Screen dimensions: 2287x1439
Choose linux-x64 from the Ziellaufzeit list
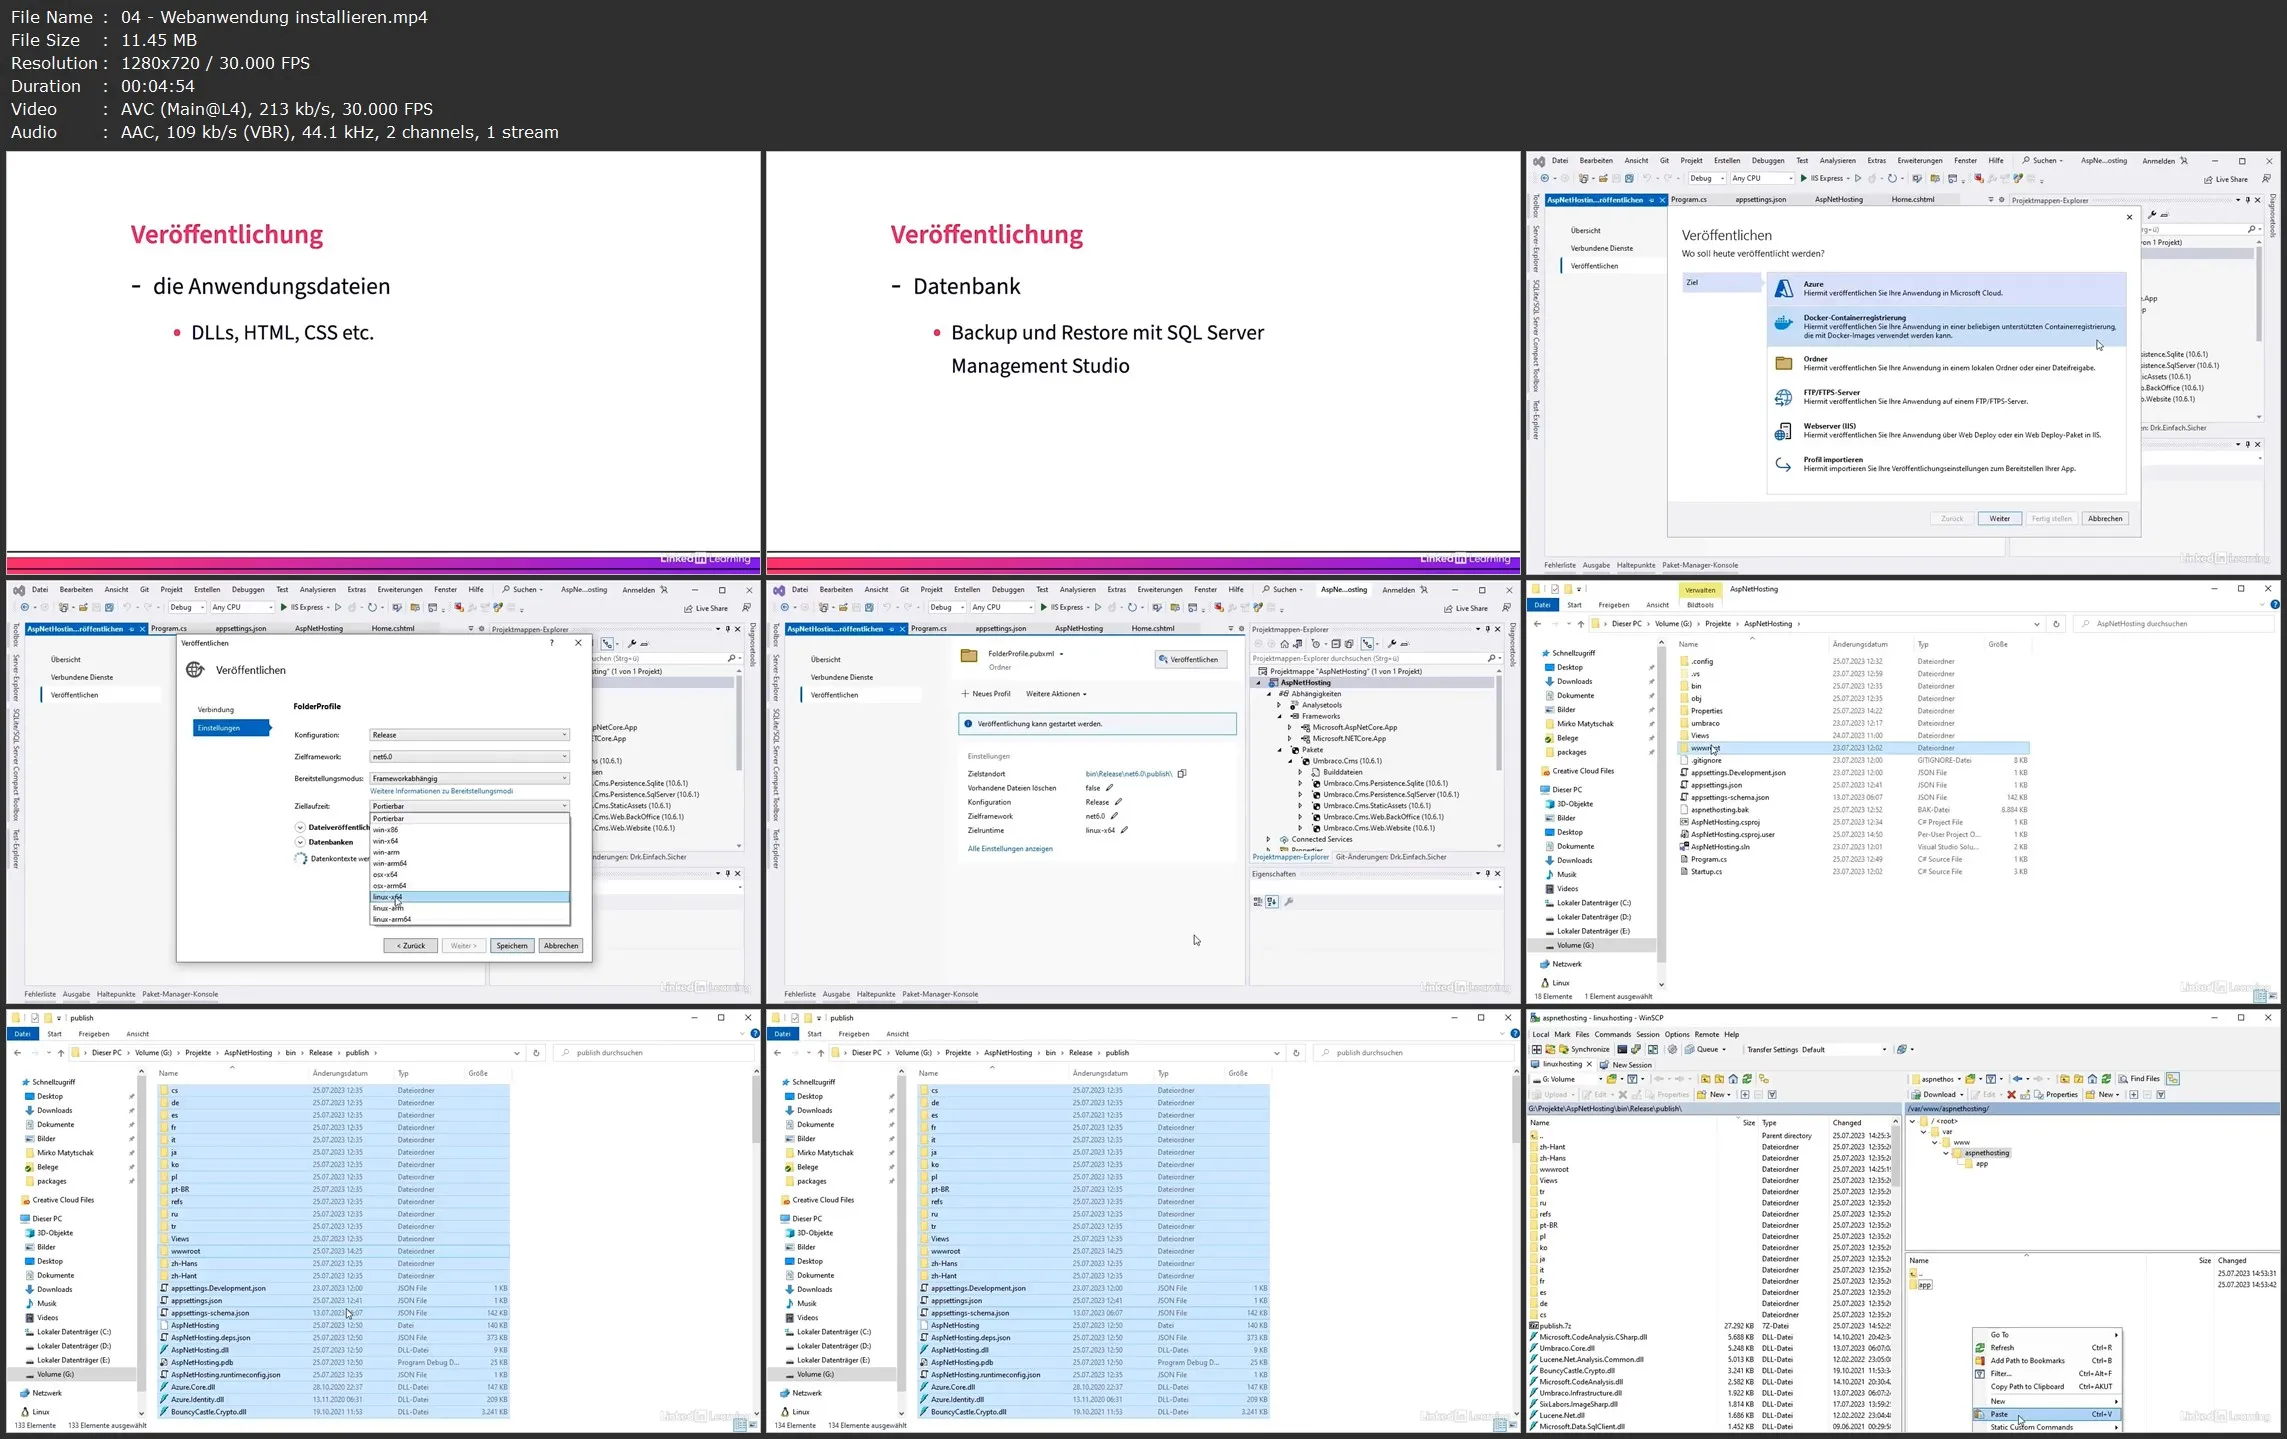tap(469, 897)
